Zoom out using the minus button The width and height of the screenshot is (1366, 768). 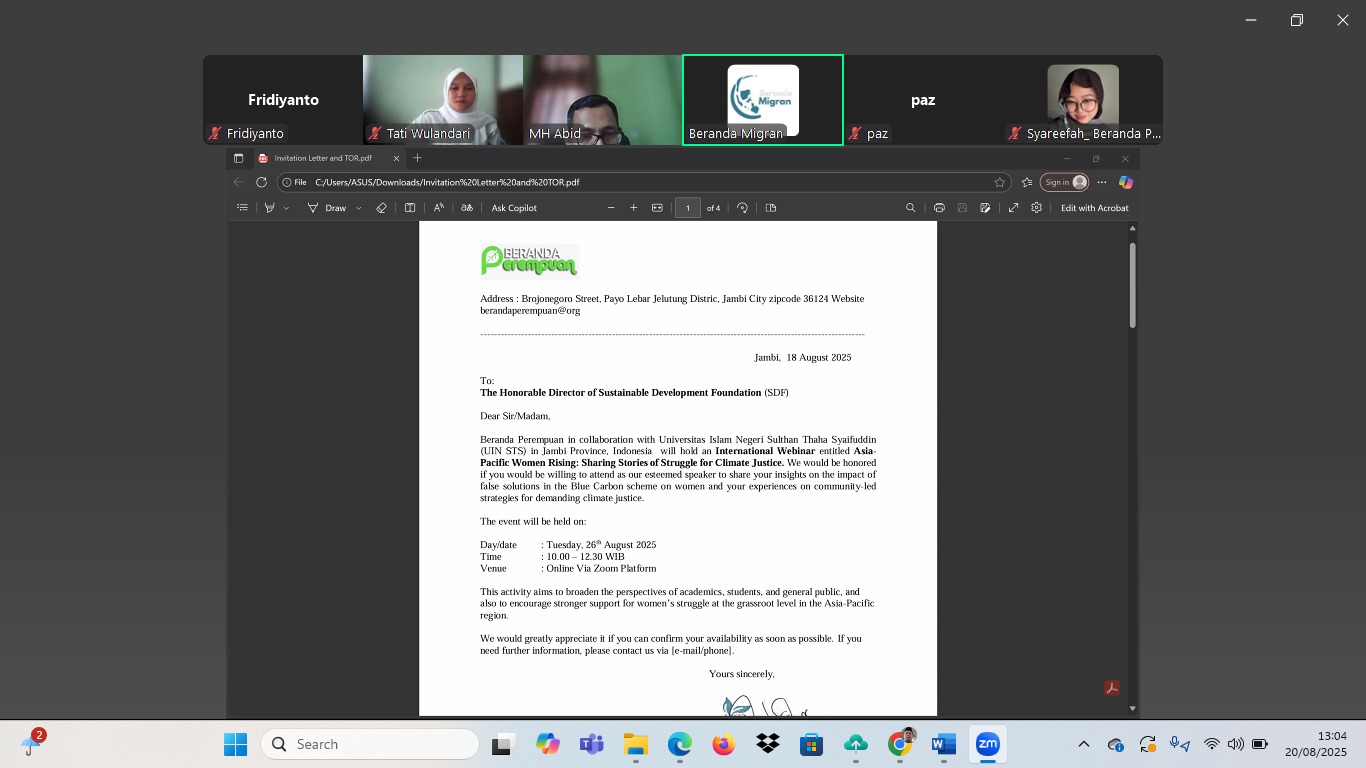[x=611, y=208]
